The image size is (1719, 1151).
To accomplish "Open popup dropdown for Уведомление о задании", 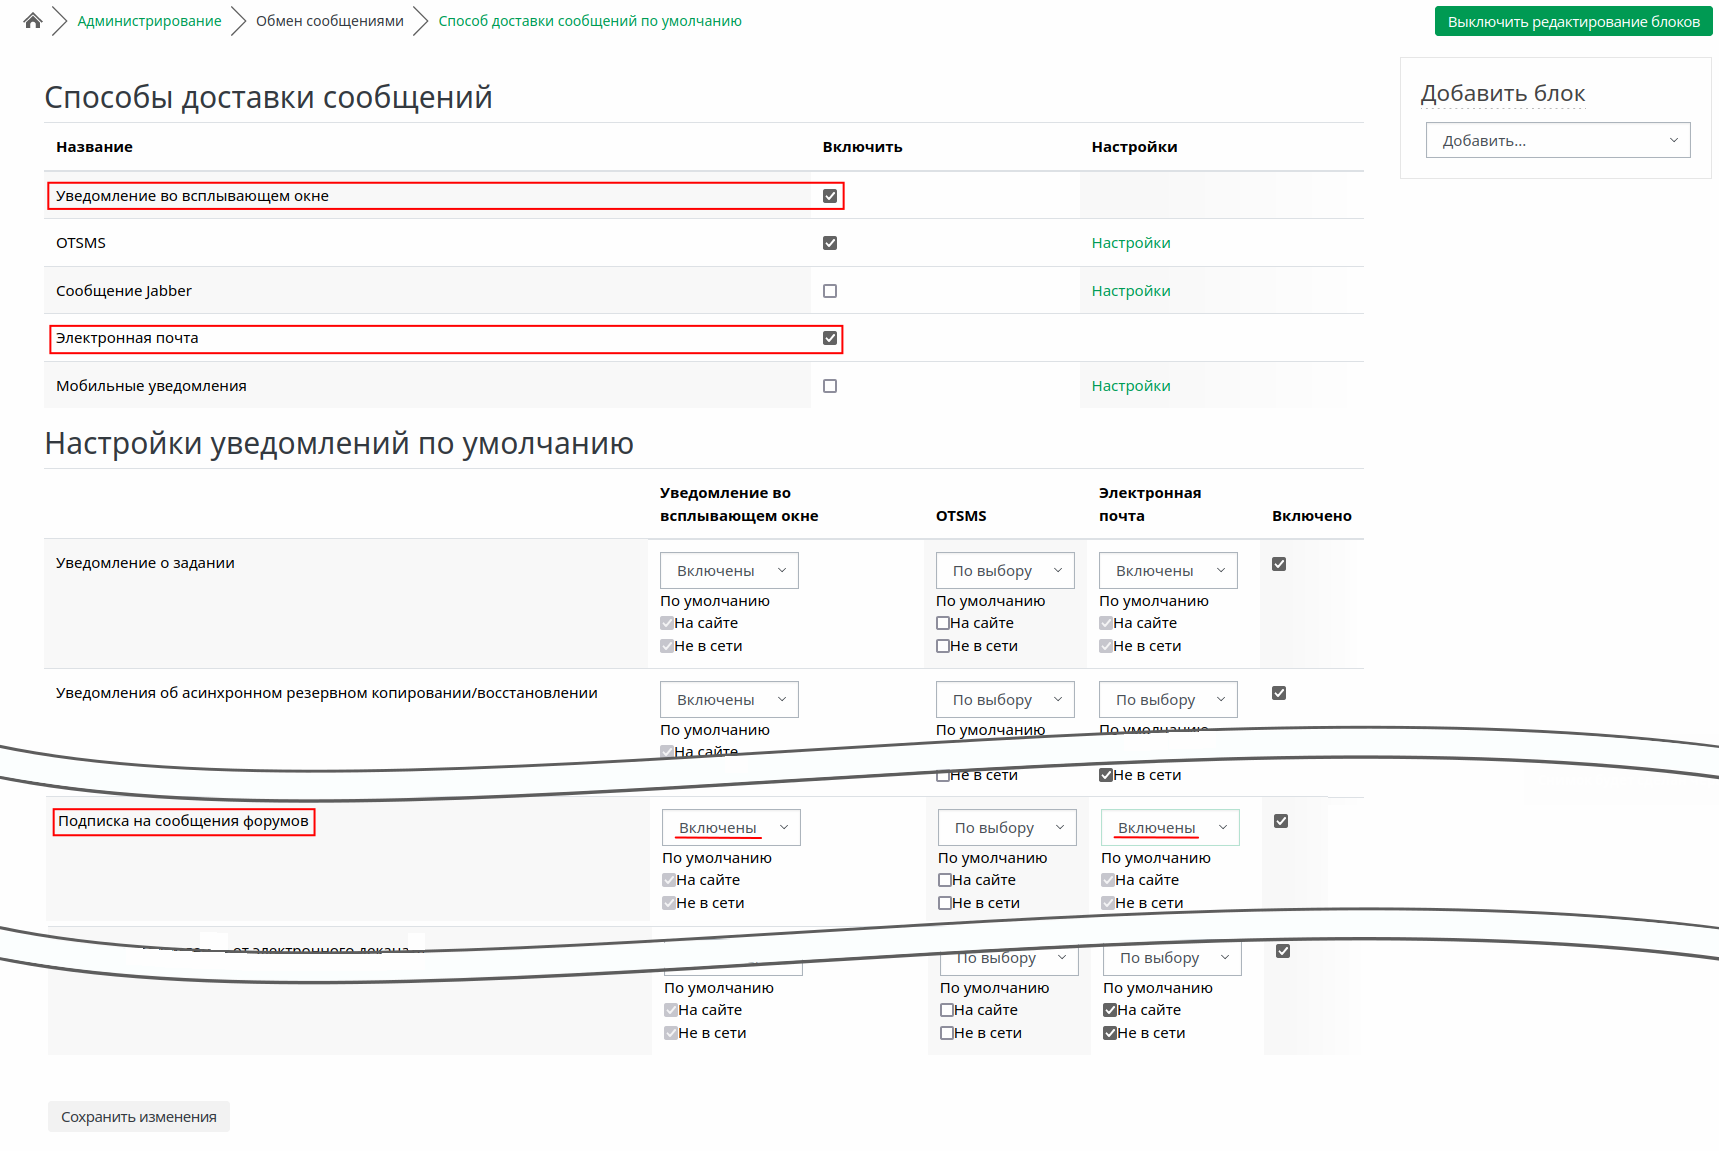I will pos(729,570).
